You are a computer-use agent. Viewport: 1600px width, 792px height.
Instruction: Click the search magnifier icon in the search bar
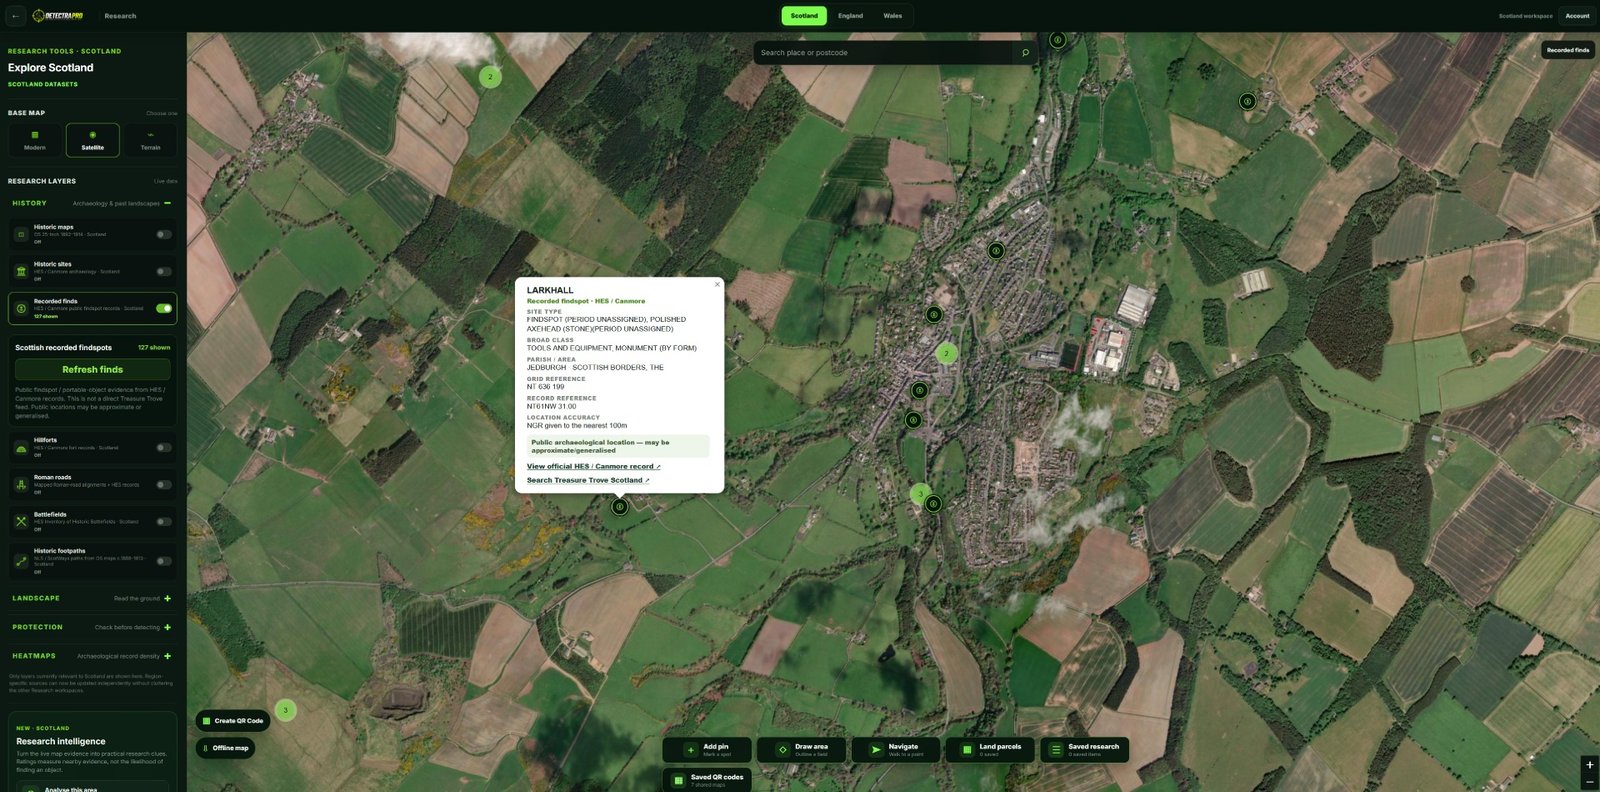pyautogui.click(x=1025, y=53)
